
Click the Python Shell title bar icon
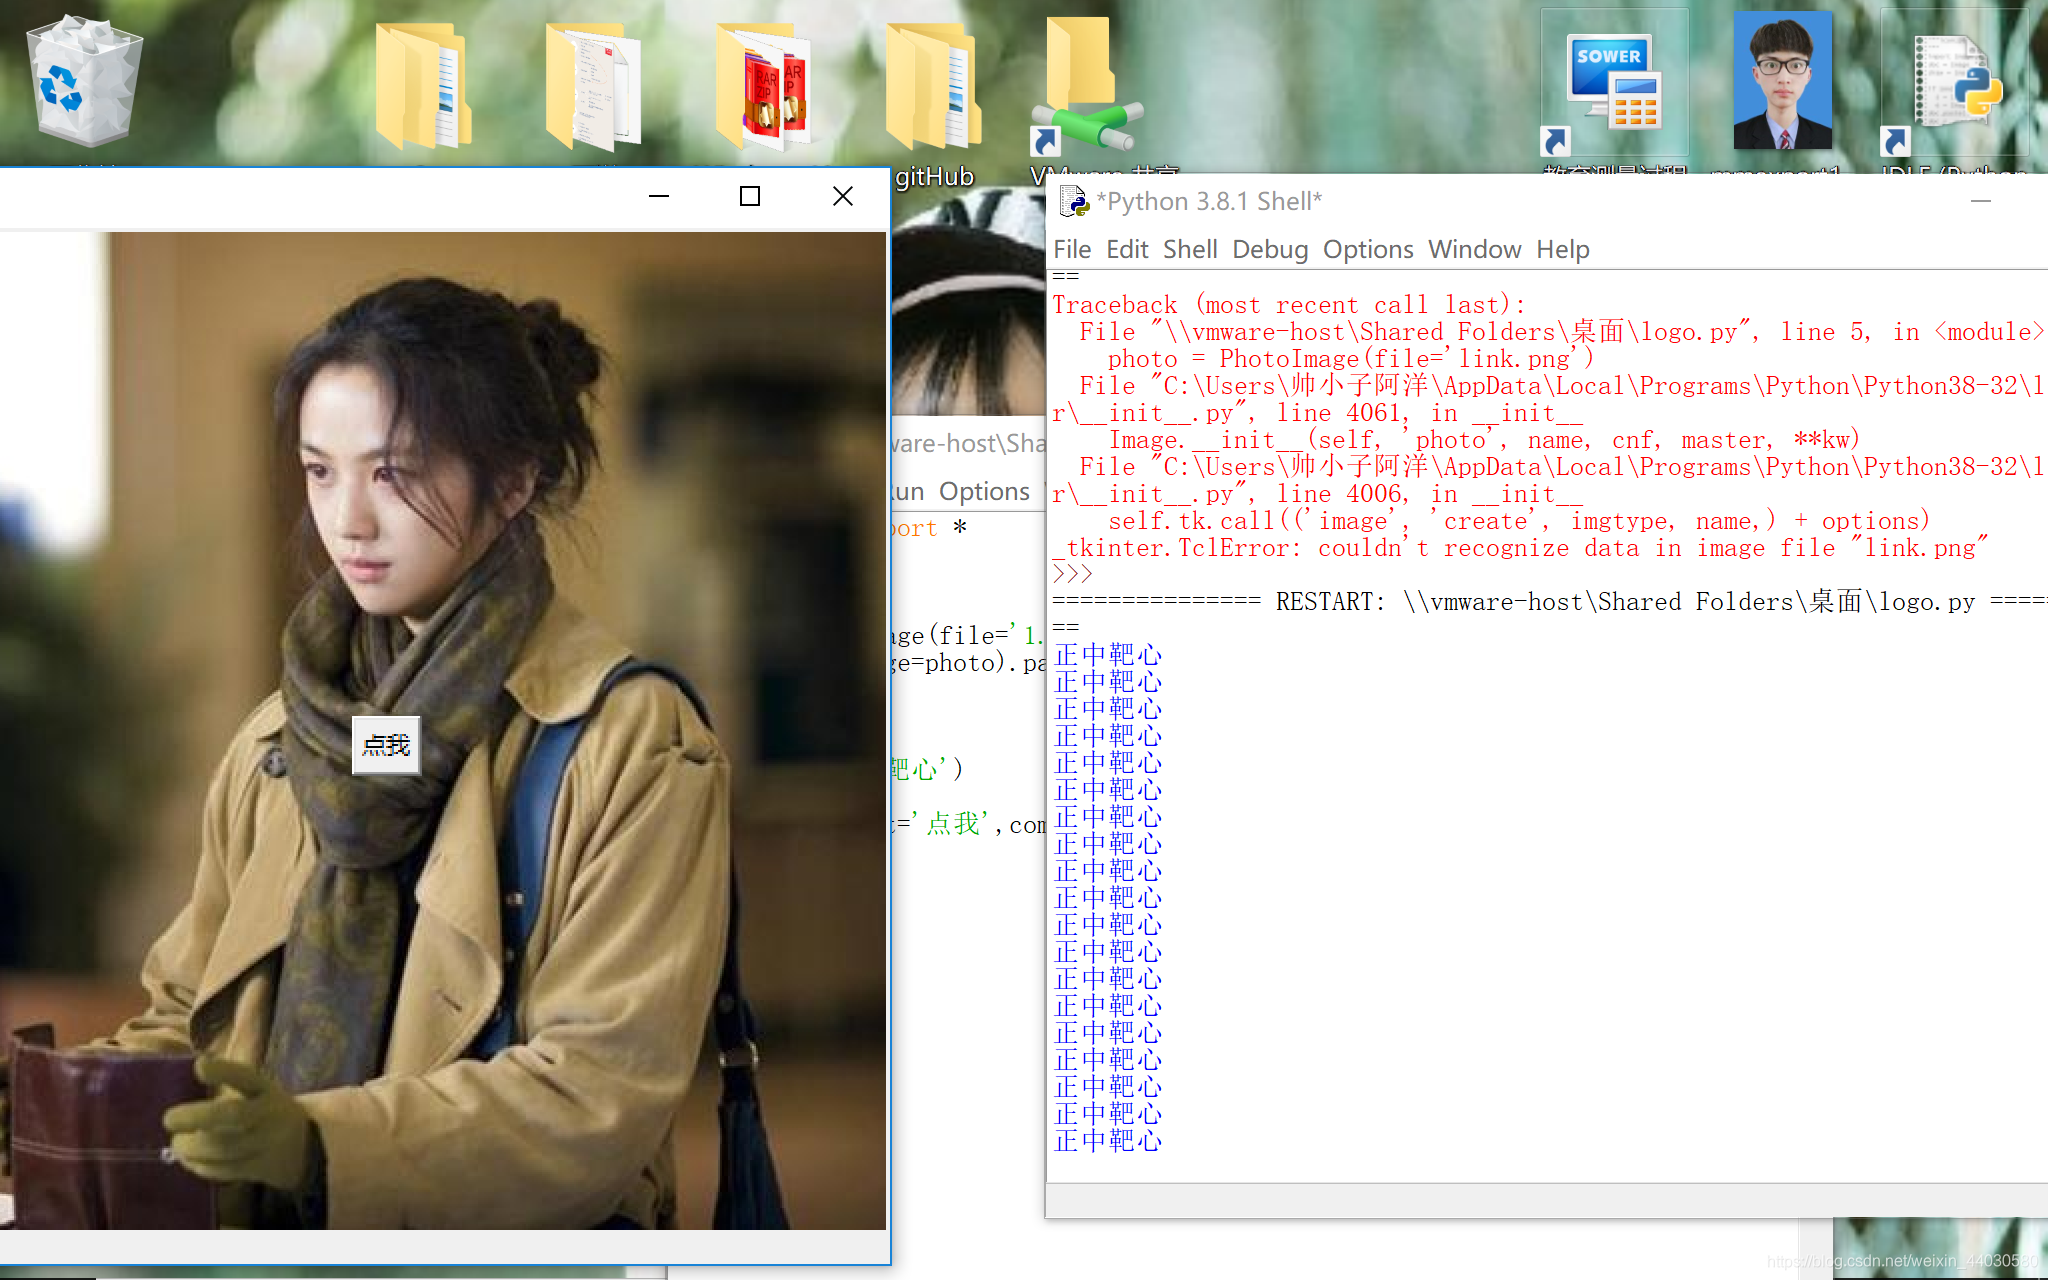[1073, 201]
